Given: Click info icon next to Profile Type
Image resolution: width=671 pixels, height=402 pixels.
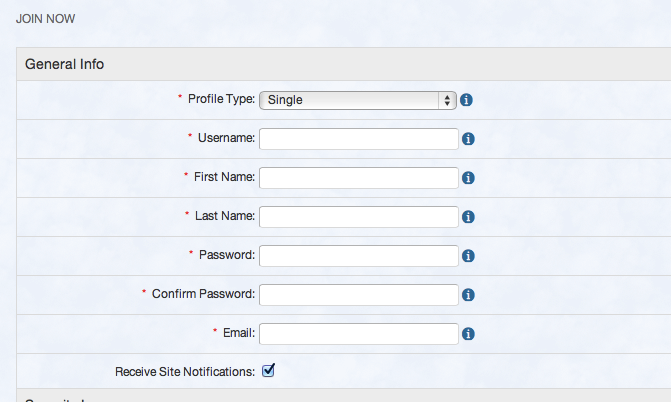Looking at the screenshot, I should coord(467,100).
